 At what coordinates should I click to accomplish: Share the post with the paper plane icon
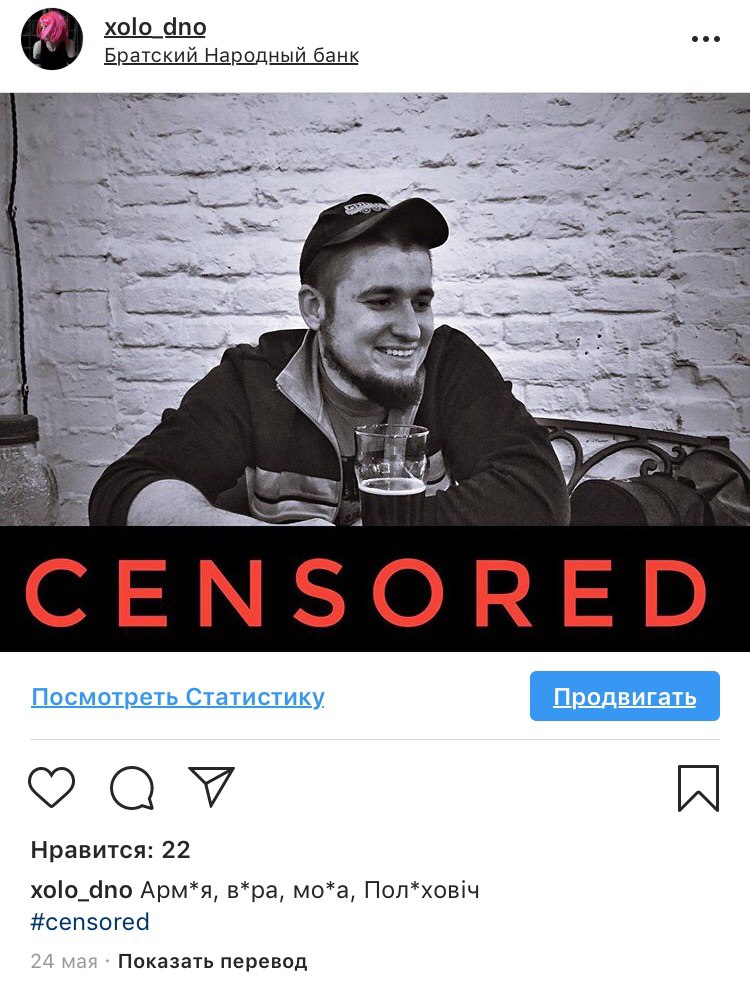pos(212,786)
